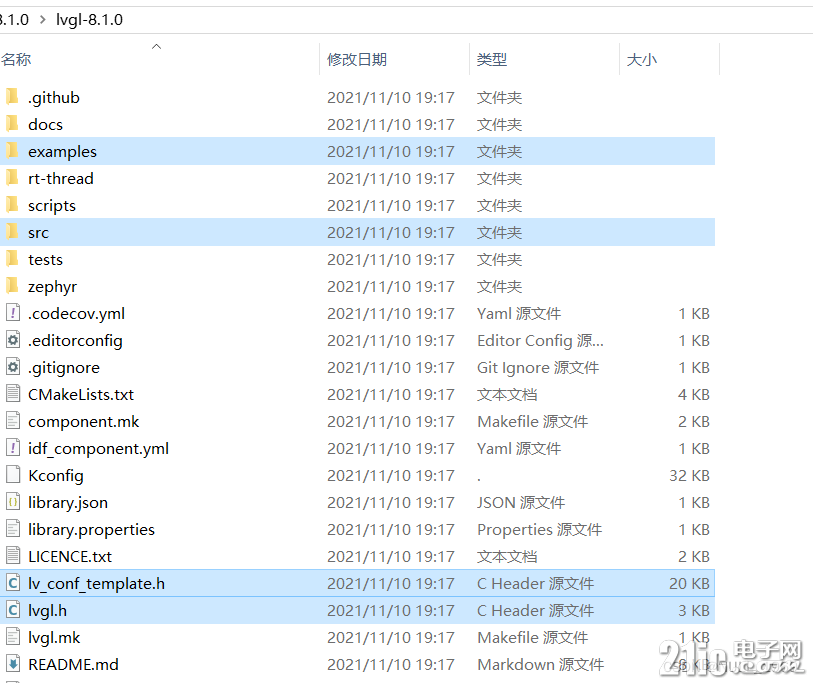Screen dimensions: 813x683
Task: Select the library.json file name
Action: (x=68, y=502)
